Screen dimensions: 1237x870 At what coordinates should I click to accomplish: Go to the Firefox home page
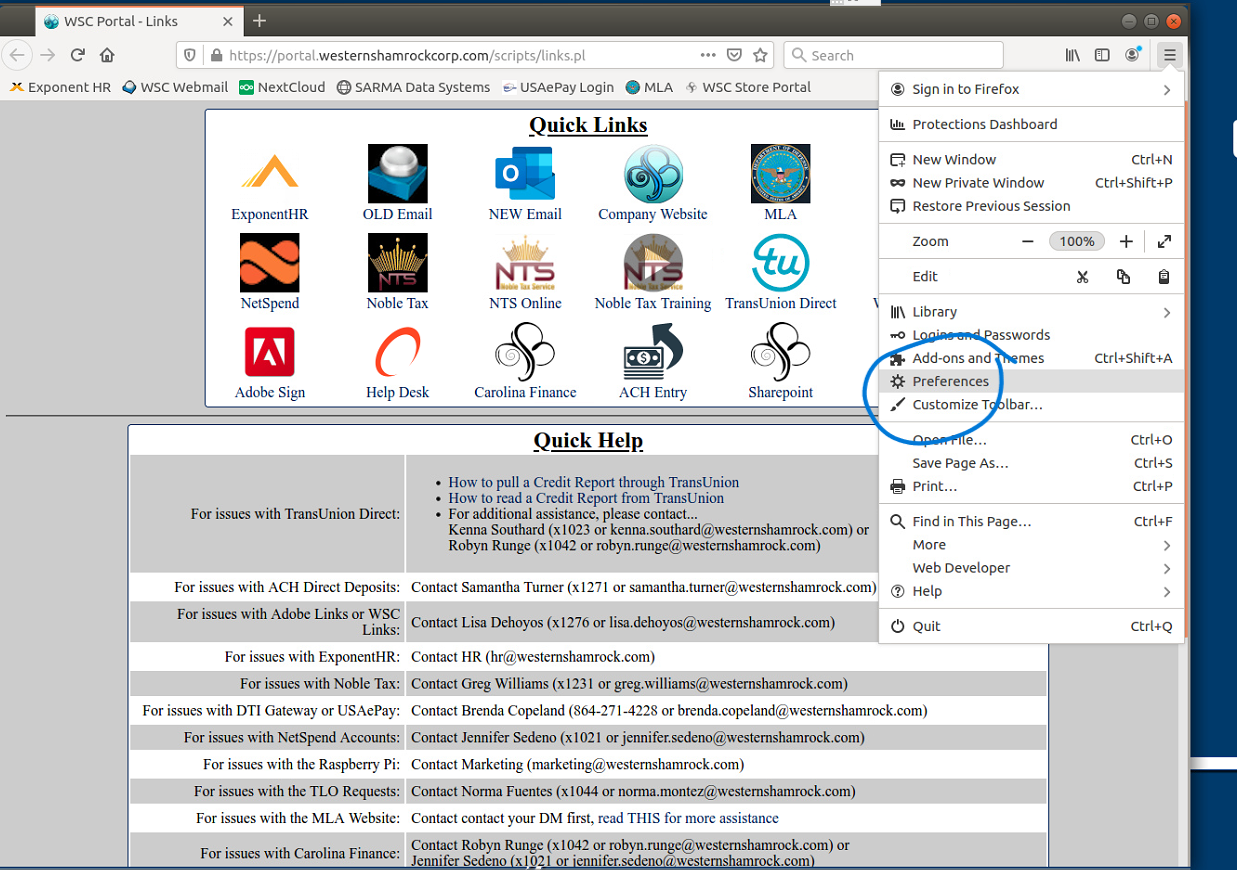tap(107, 55)
